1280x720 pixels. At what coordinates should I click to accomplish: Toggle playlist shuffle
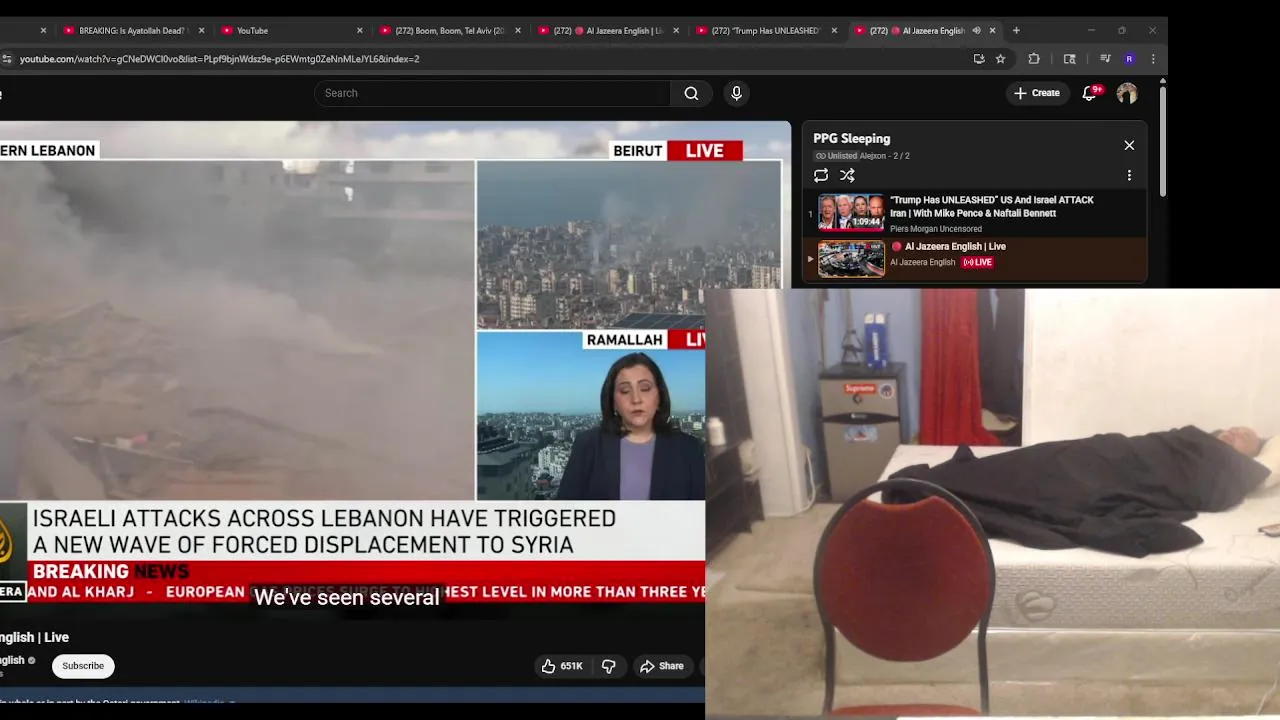847,175
